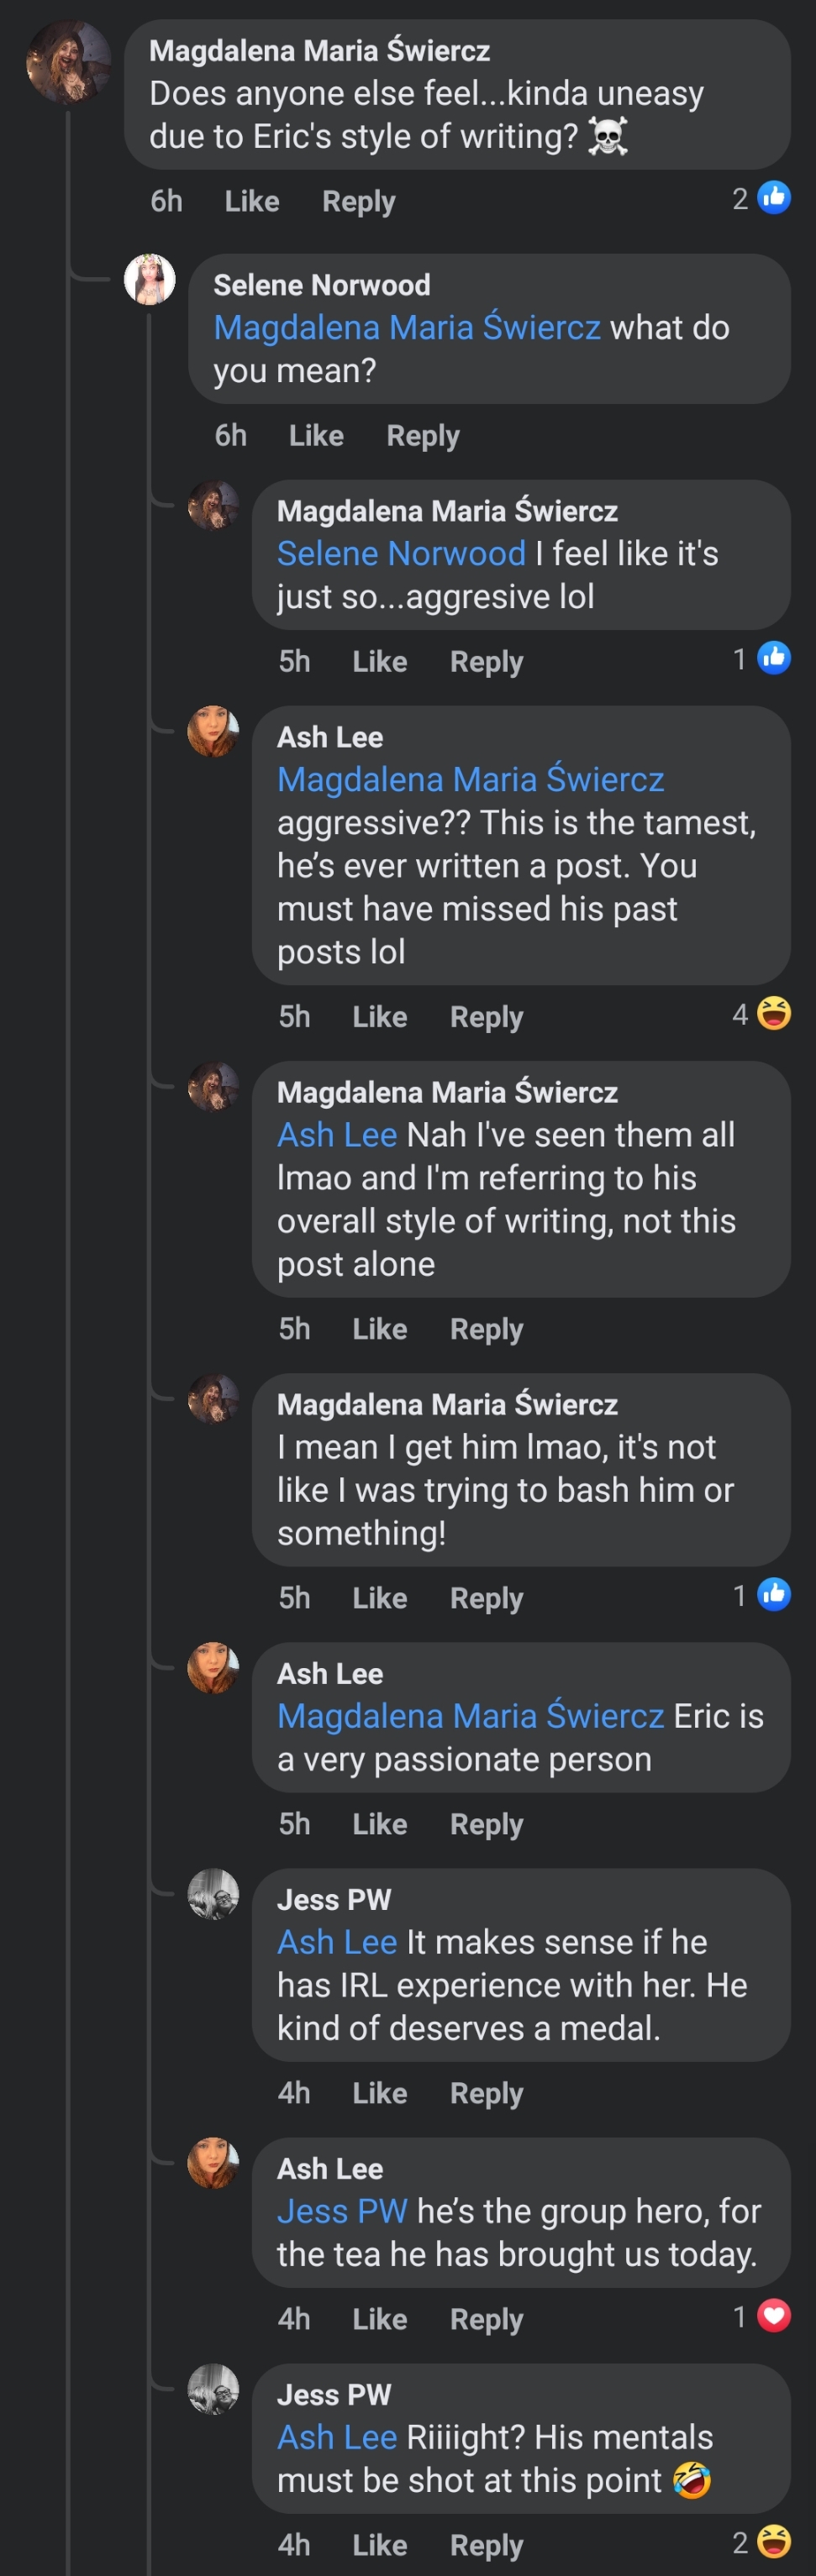Open Selene Norwood's profile picture

pos(149,279)
